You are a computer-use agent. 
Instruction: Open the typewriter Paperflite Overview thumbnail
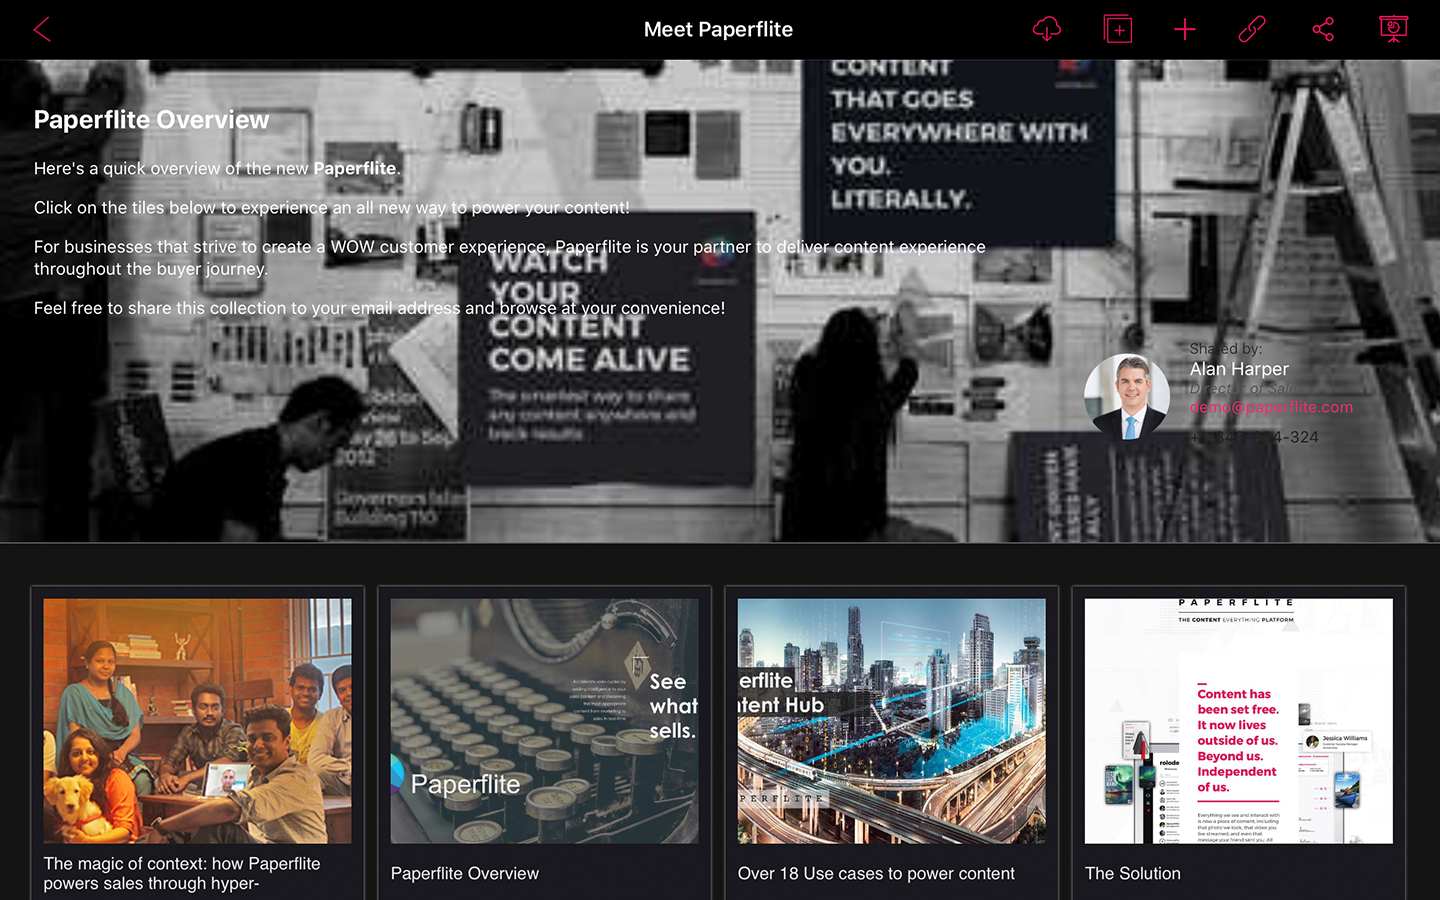(544, 721)
